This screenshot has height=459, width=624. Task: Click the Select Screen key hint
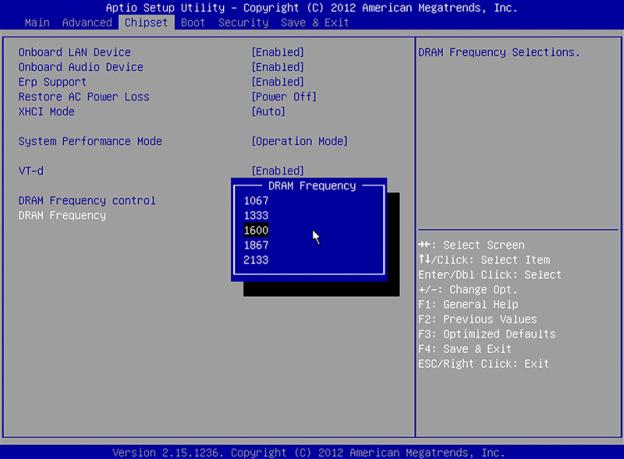tap(472, 245)
